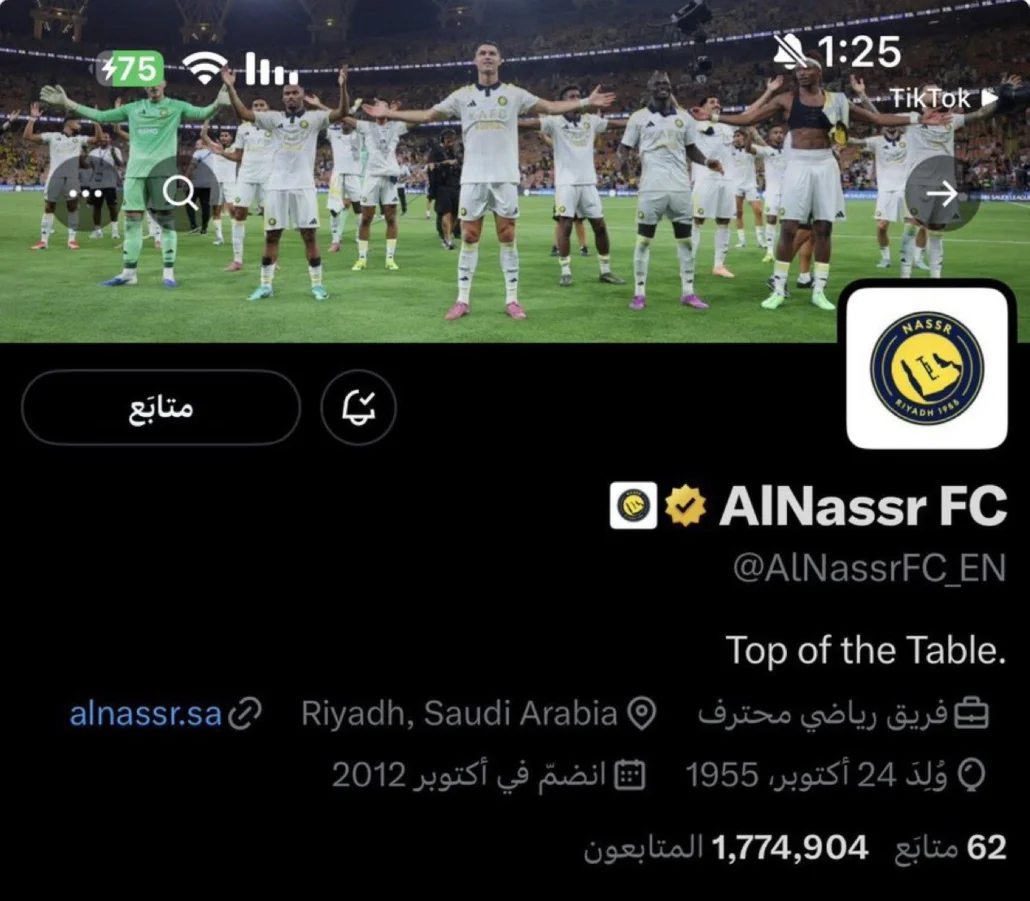This screenshot has width=1030, height=901.
Task: Tap the calendar joined-date icon
Action: 630,776
